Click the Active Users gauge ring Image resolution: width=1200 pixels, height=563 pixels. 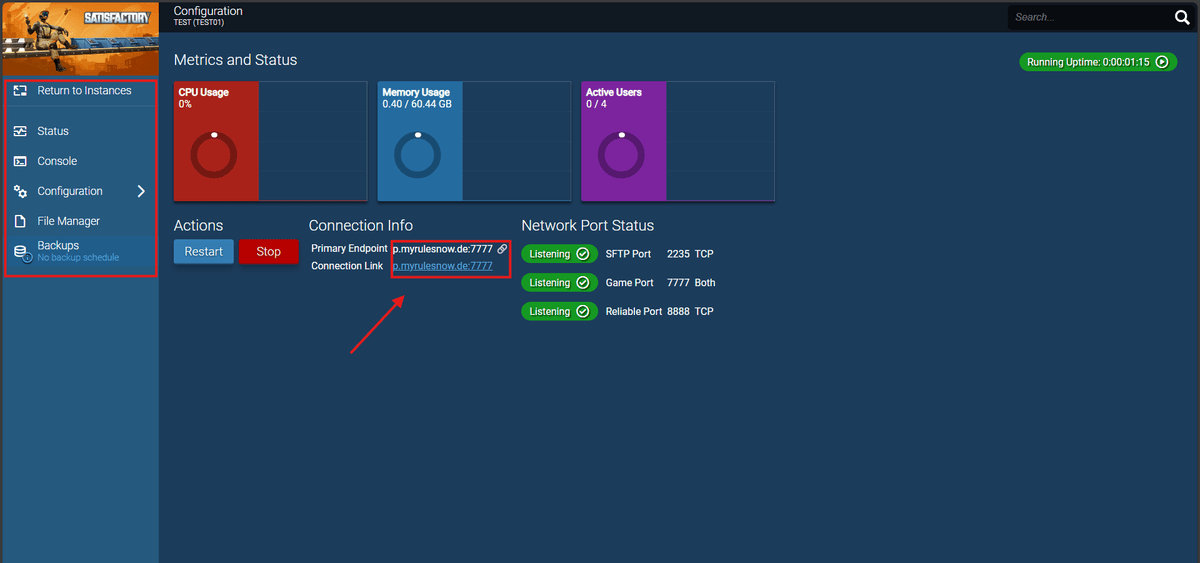(x=622, y=156)
